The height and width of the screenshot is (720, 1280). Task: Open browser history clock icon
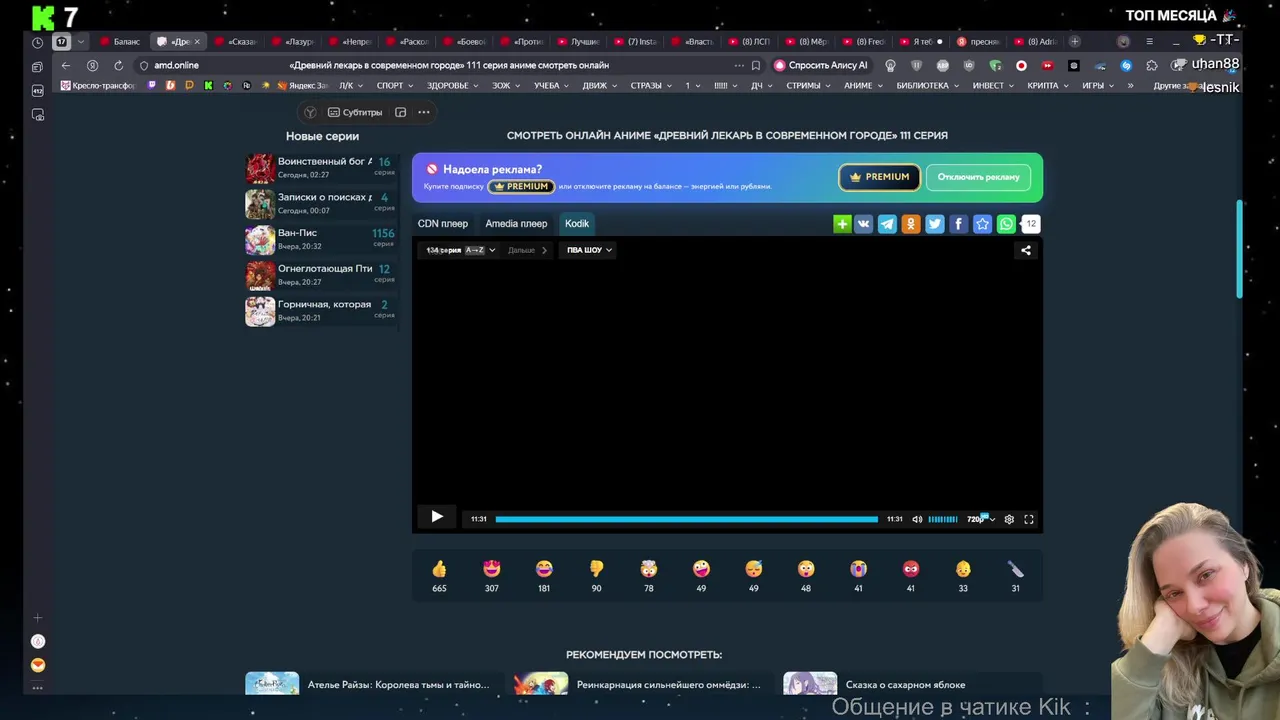37,42
